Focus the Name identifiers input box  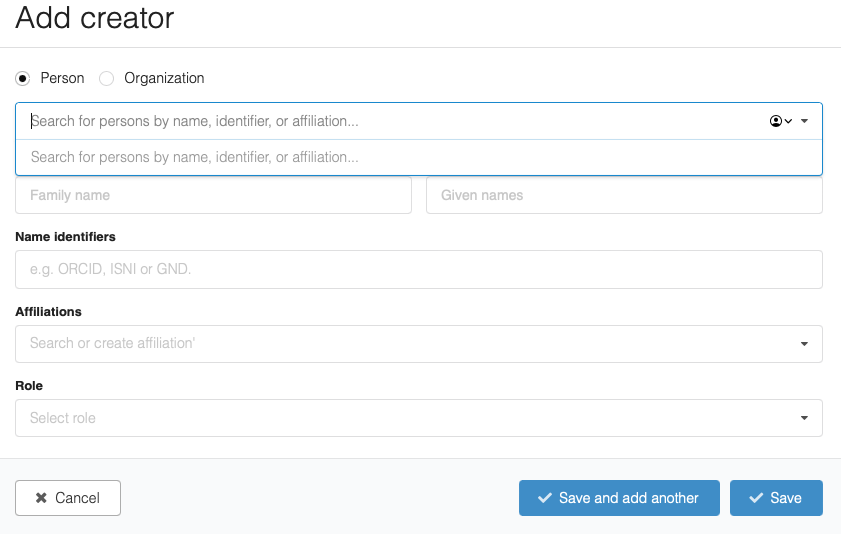click(x=418, y=270)
